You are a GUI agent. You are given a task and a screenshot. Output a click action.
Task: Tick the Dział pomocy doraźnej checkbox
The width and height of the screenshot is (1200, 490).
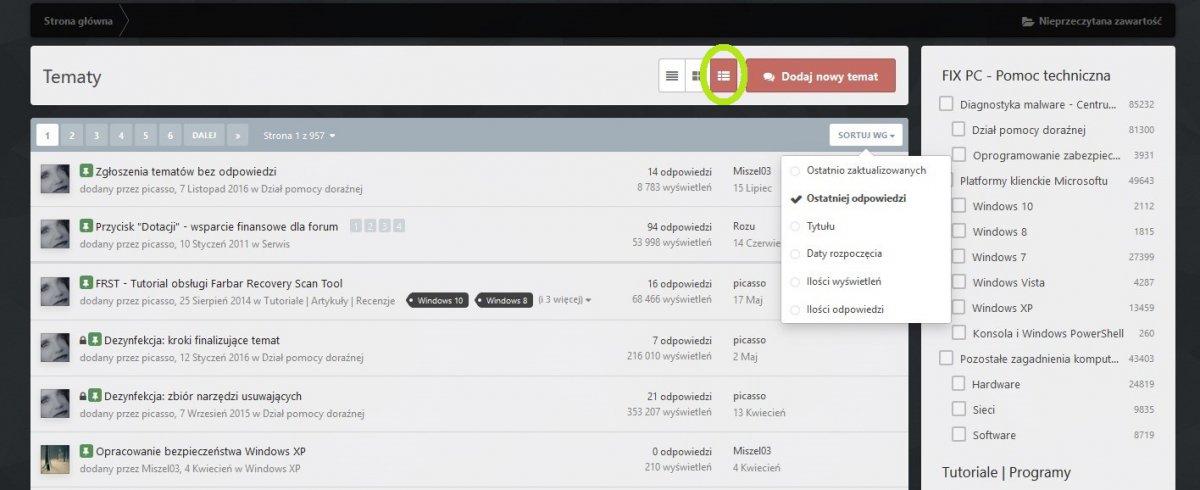click(958, 129)
